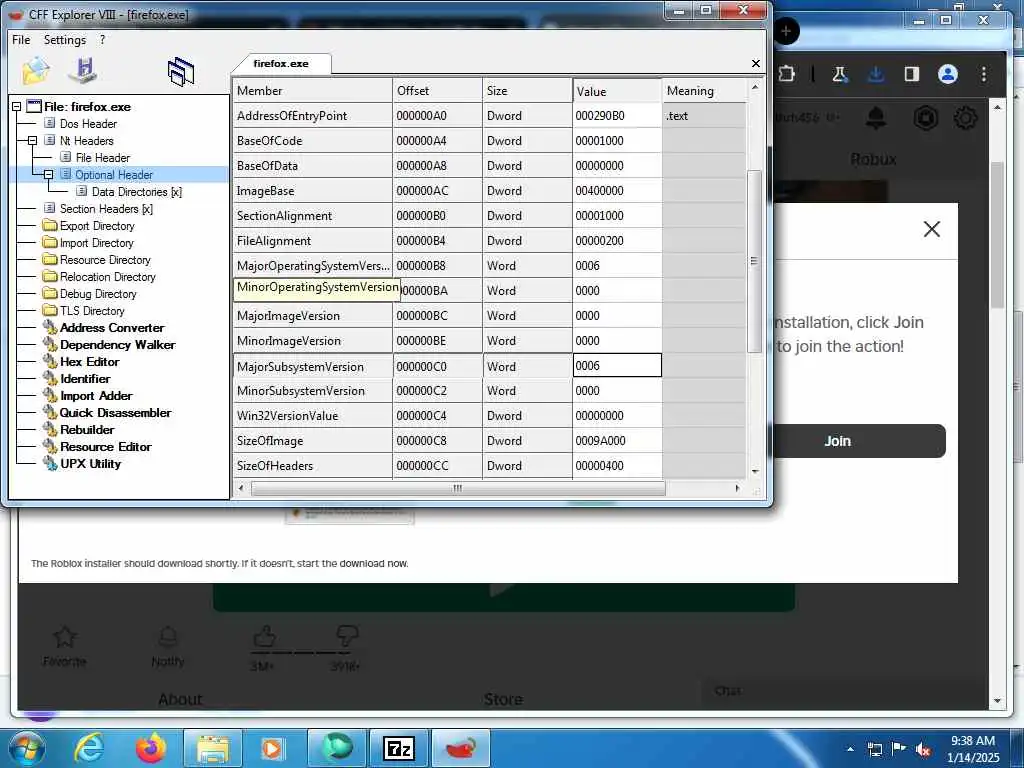Collapse the File: firefox.exe tree root
Image resolution: width=1024 pixels, height=768 pixels.
[16, 106]
